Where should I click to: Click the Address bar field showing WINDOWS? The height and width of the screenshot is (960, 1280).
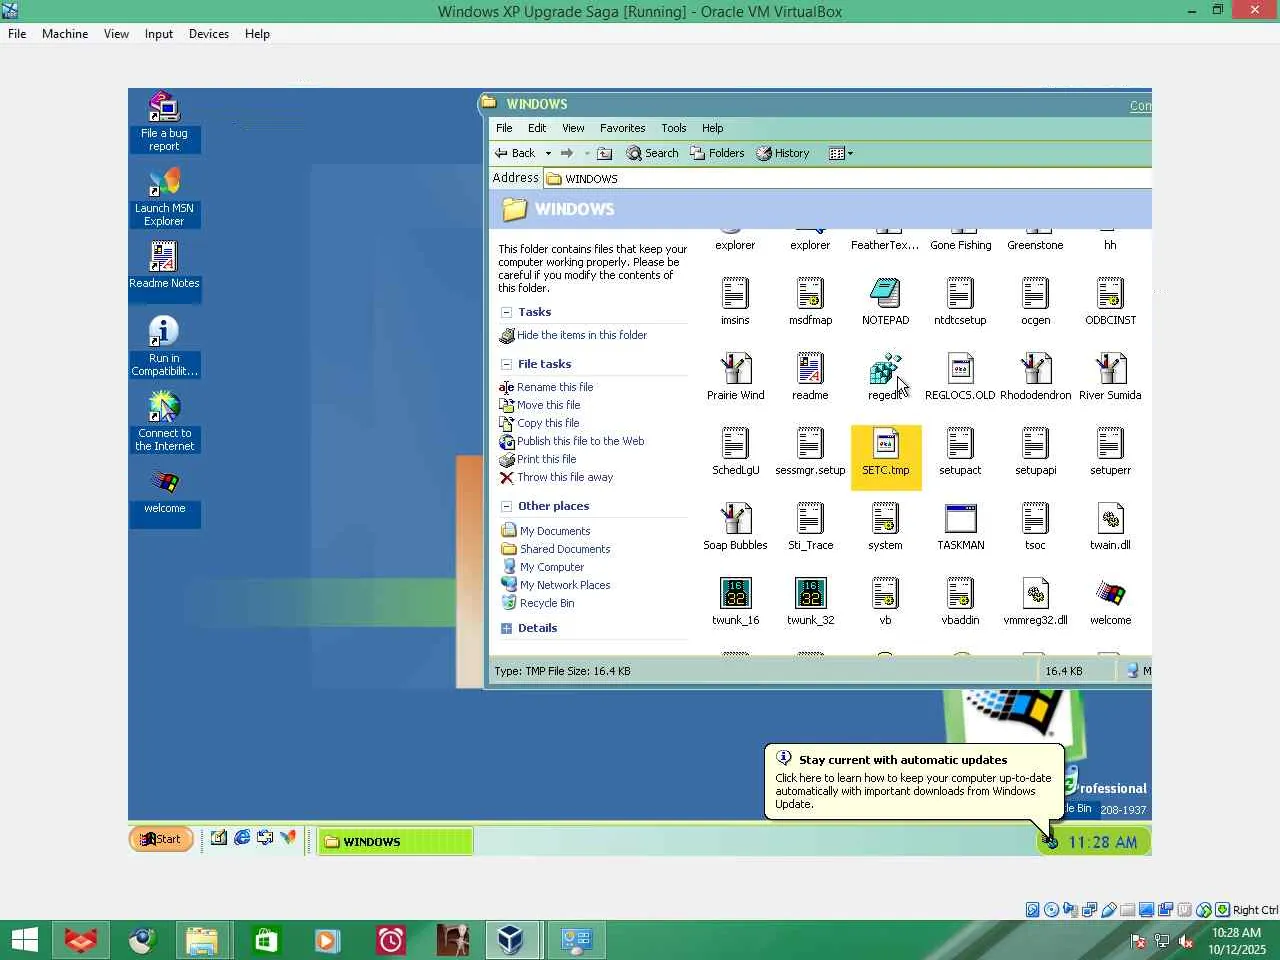click(x=848, y=178)
